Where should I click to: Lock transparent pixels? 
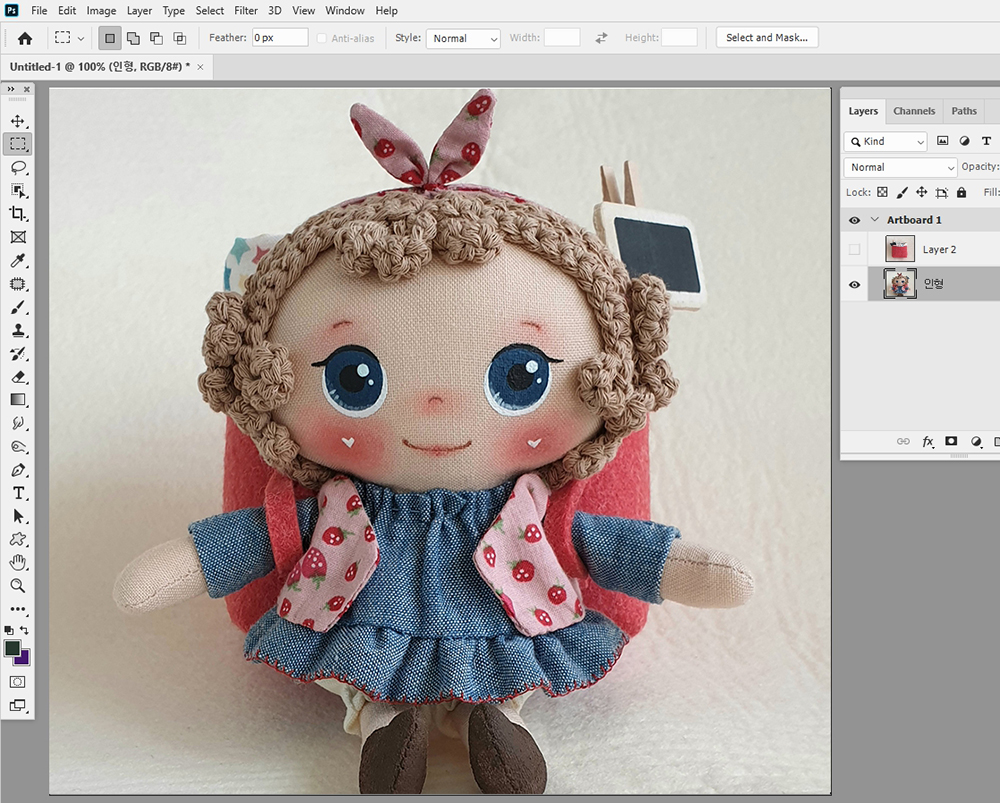[882, 192]
